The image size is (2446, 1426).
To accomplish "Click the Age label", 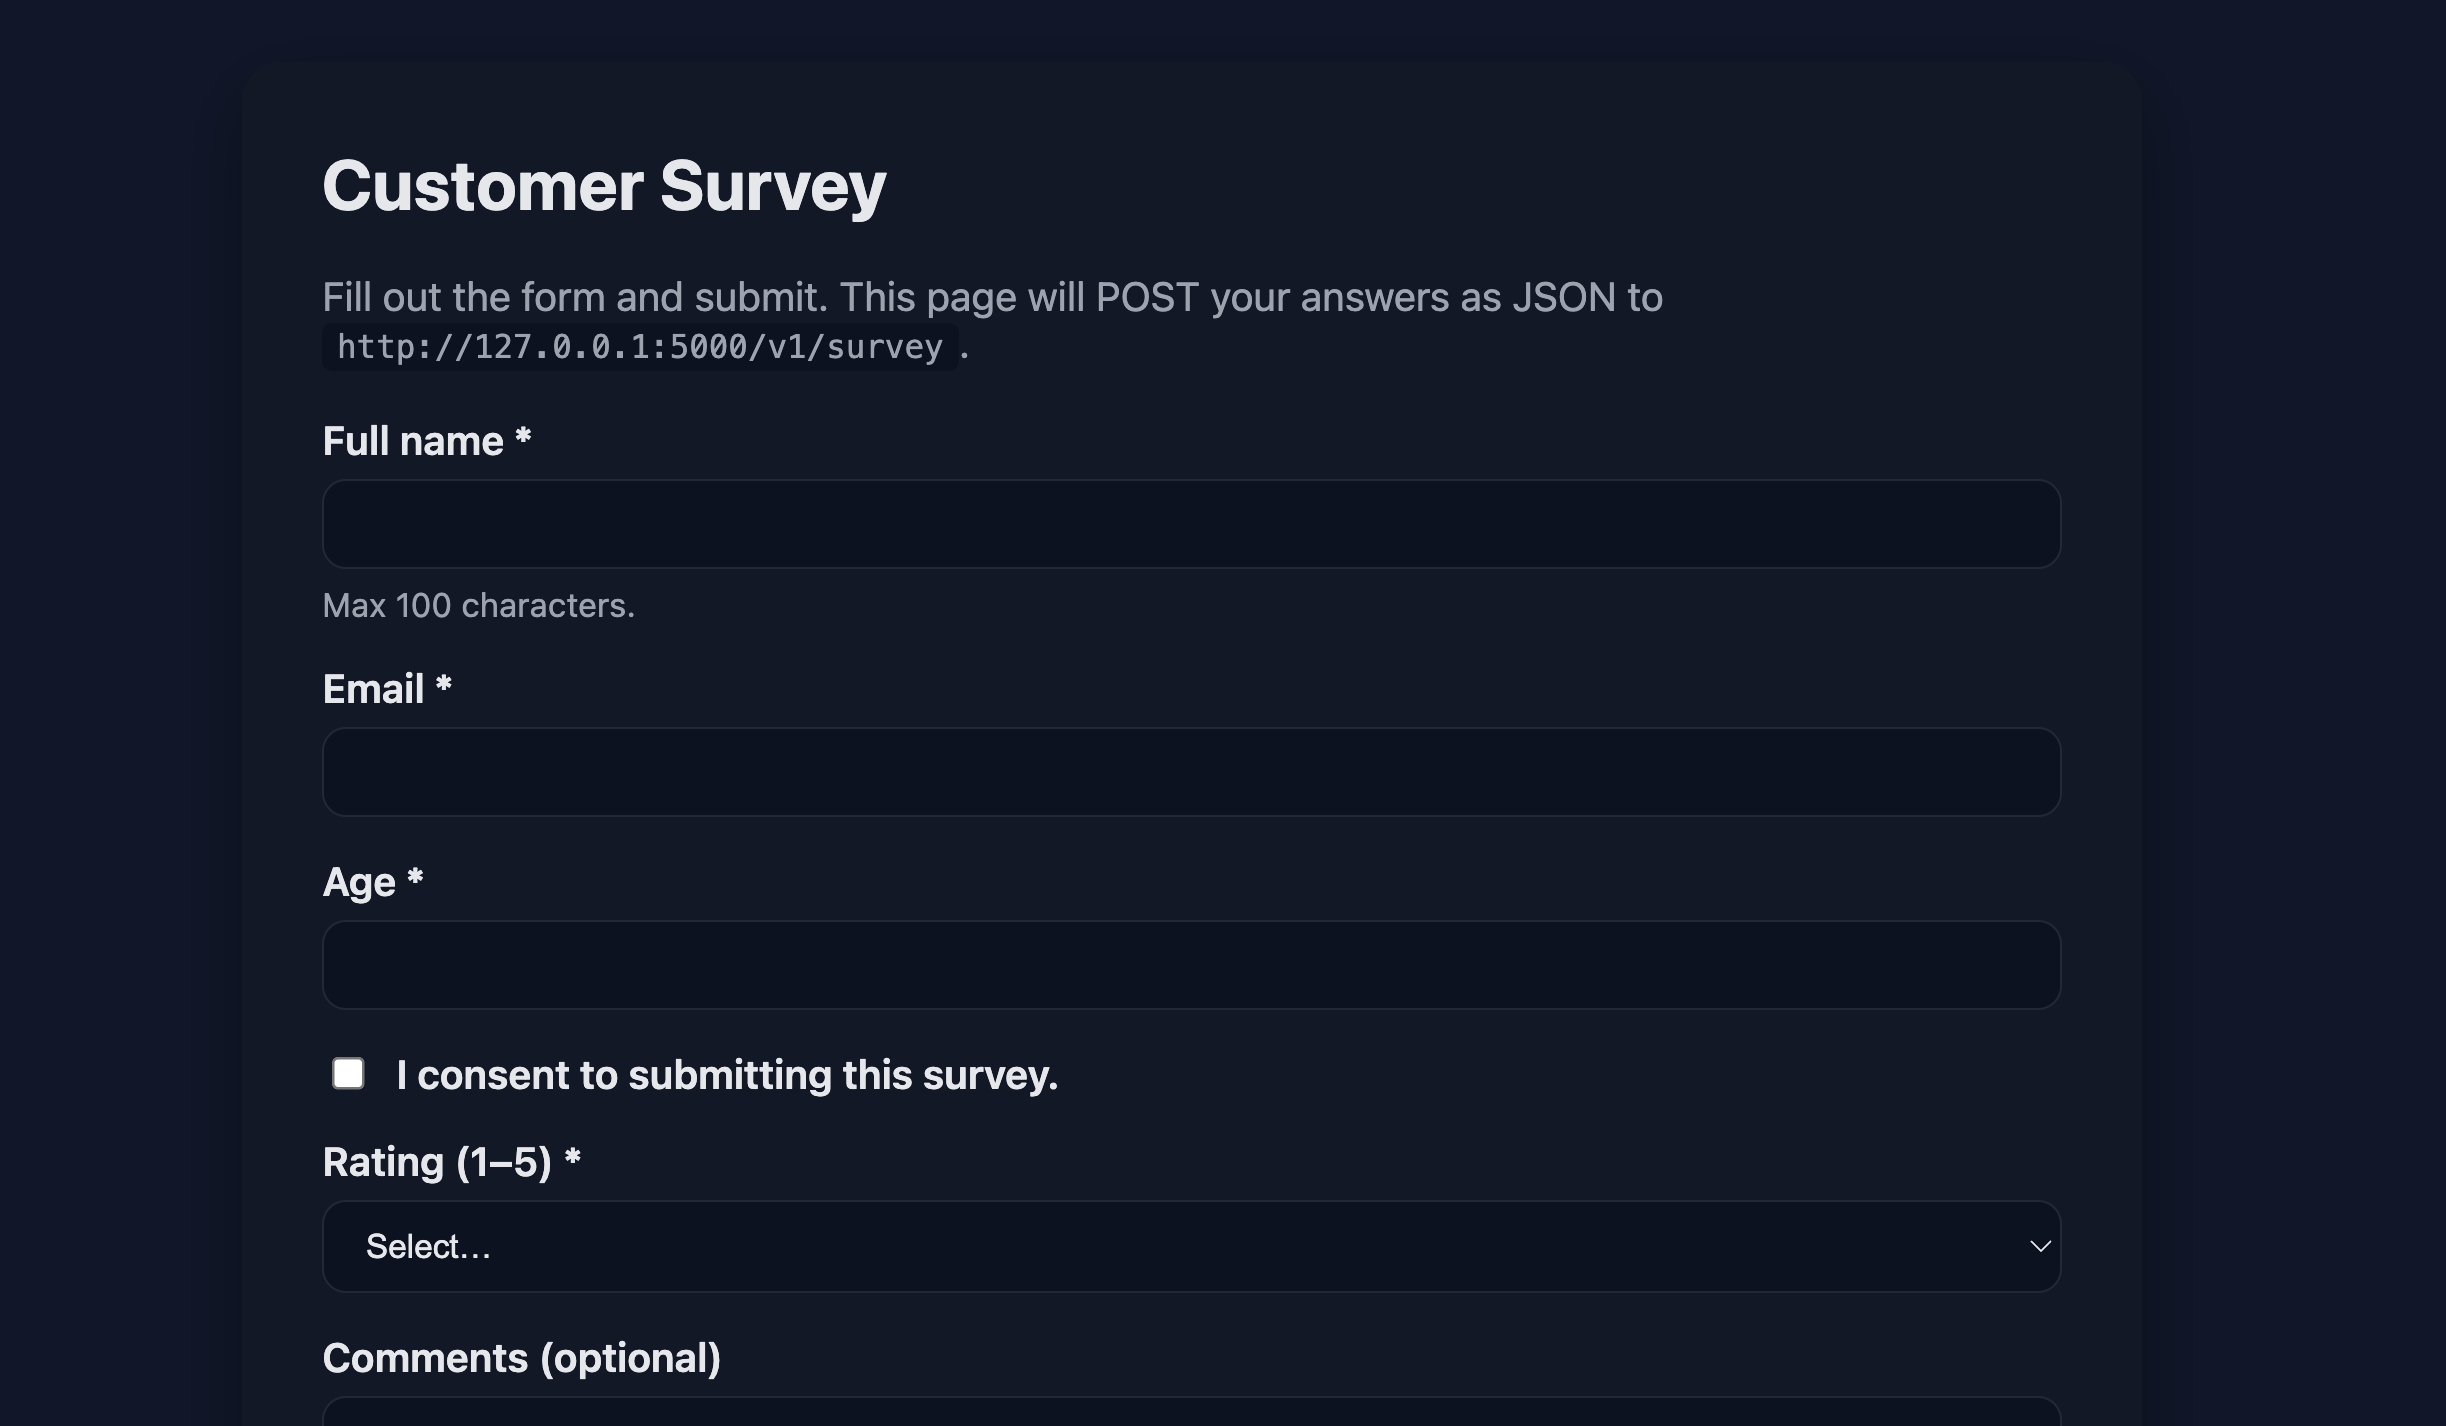I will 360,881.
